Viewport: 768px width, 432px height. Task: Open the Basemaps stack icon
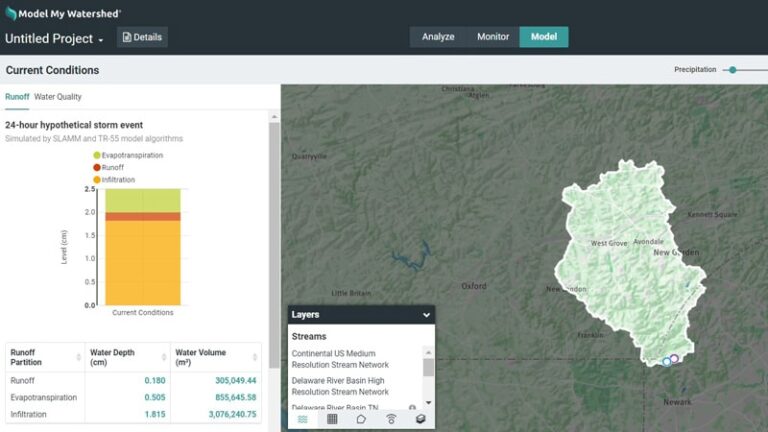pos(420,419)
